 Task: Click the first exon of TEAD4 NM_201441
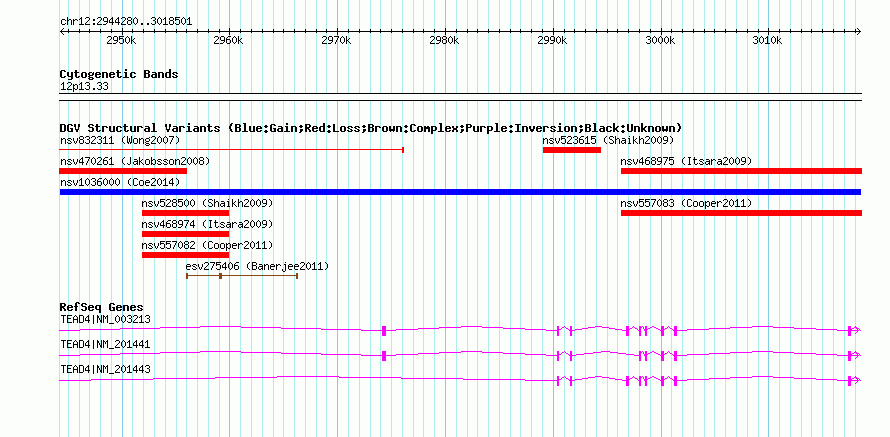point(384,356)
